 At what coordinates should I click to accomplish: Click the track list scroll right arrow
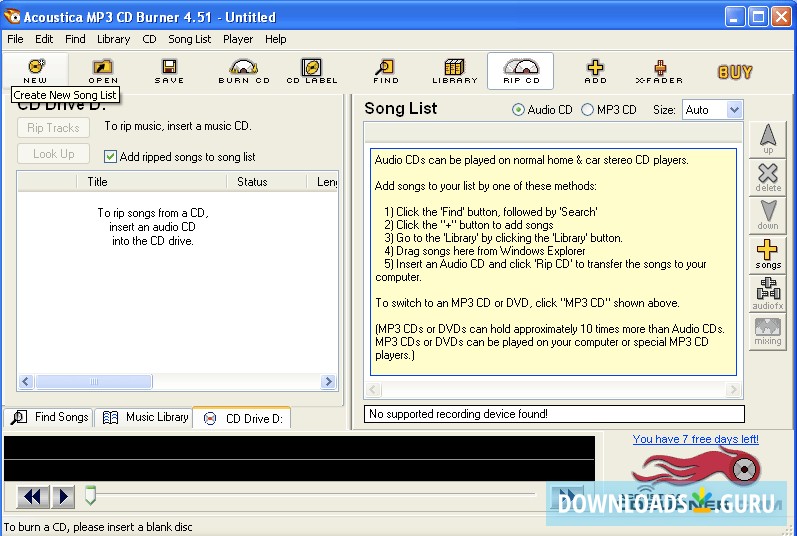328,382
